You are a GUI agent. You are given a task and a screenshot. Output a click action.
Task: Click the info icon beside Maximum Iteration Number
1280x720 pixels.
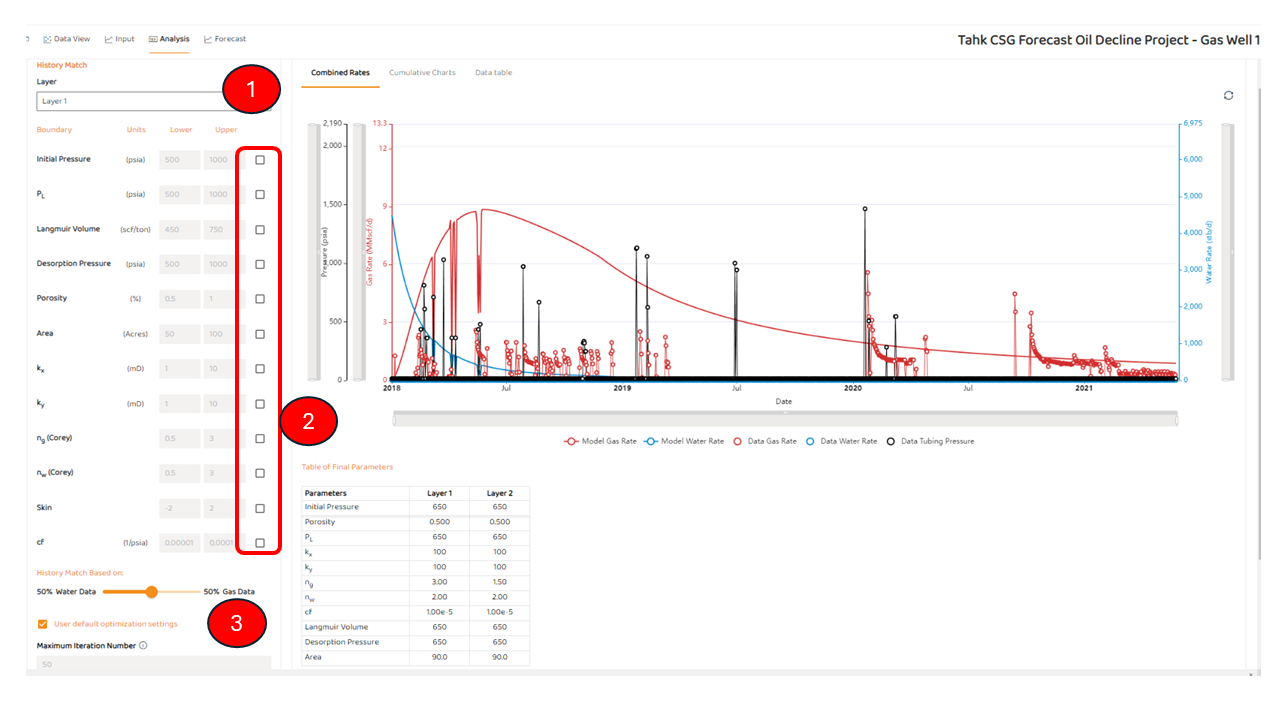click(143, 646)
